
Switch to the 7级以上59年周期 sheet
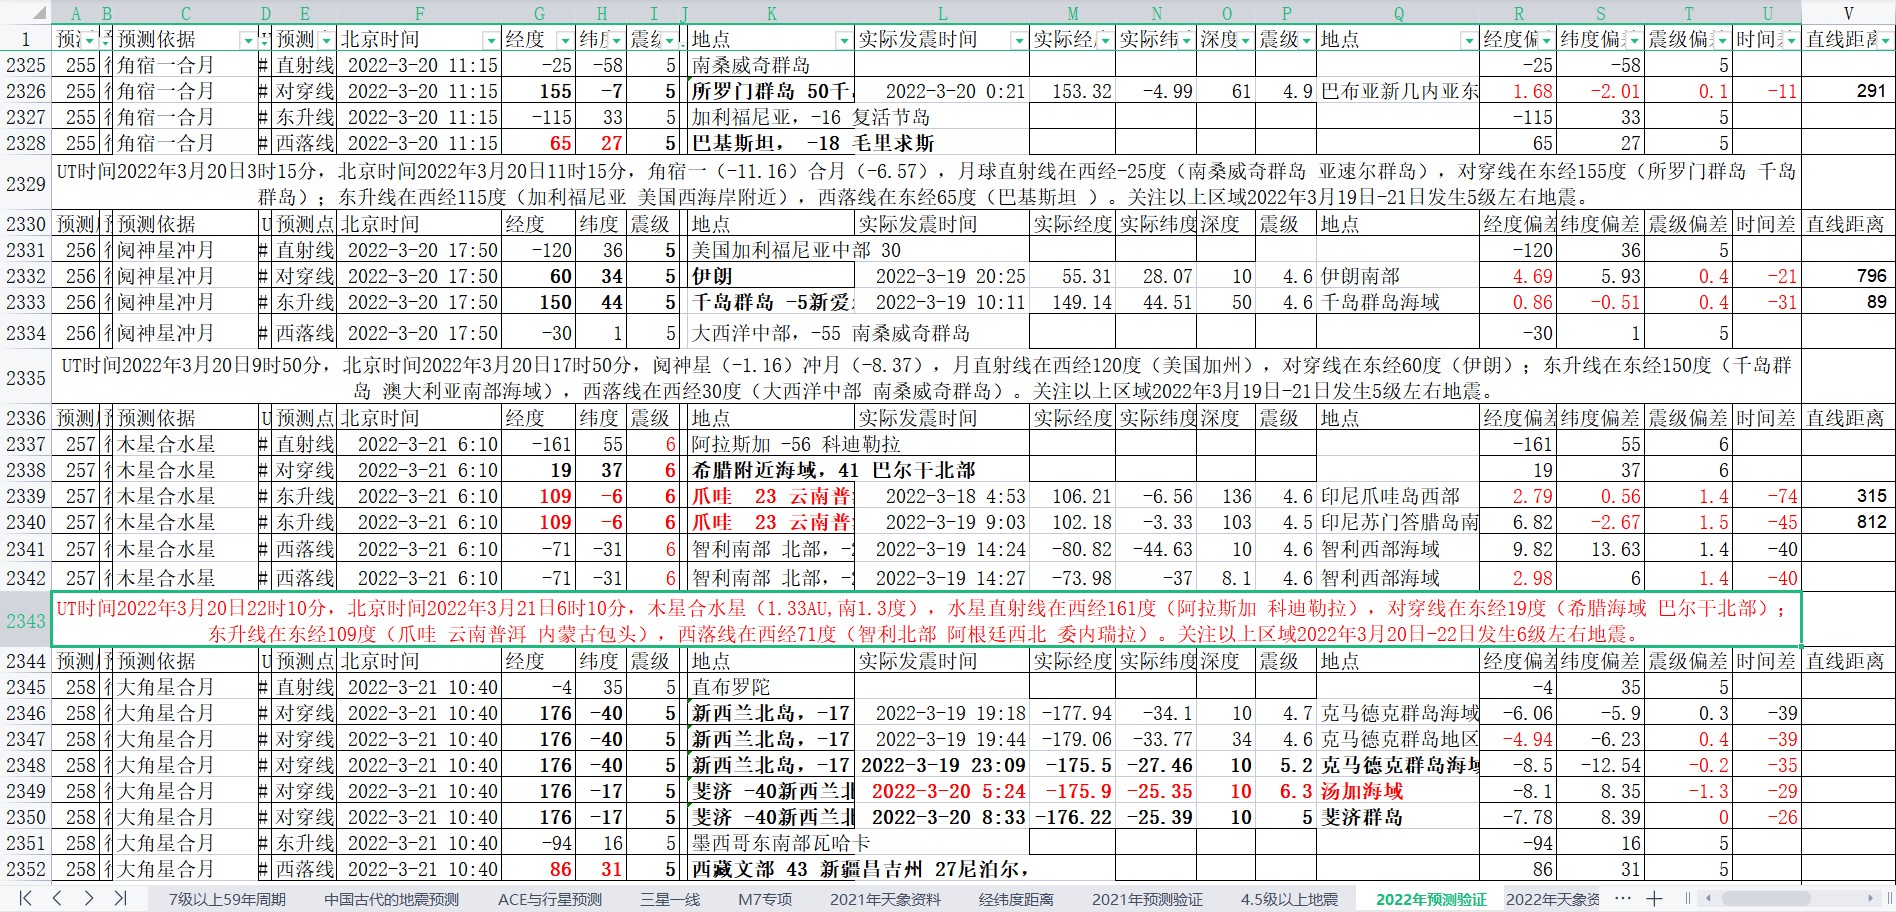click(x=227, y=899)
